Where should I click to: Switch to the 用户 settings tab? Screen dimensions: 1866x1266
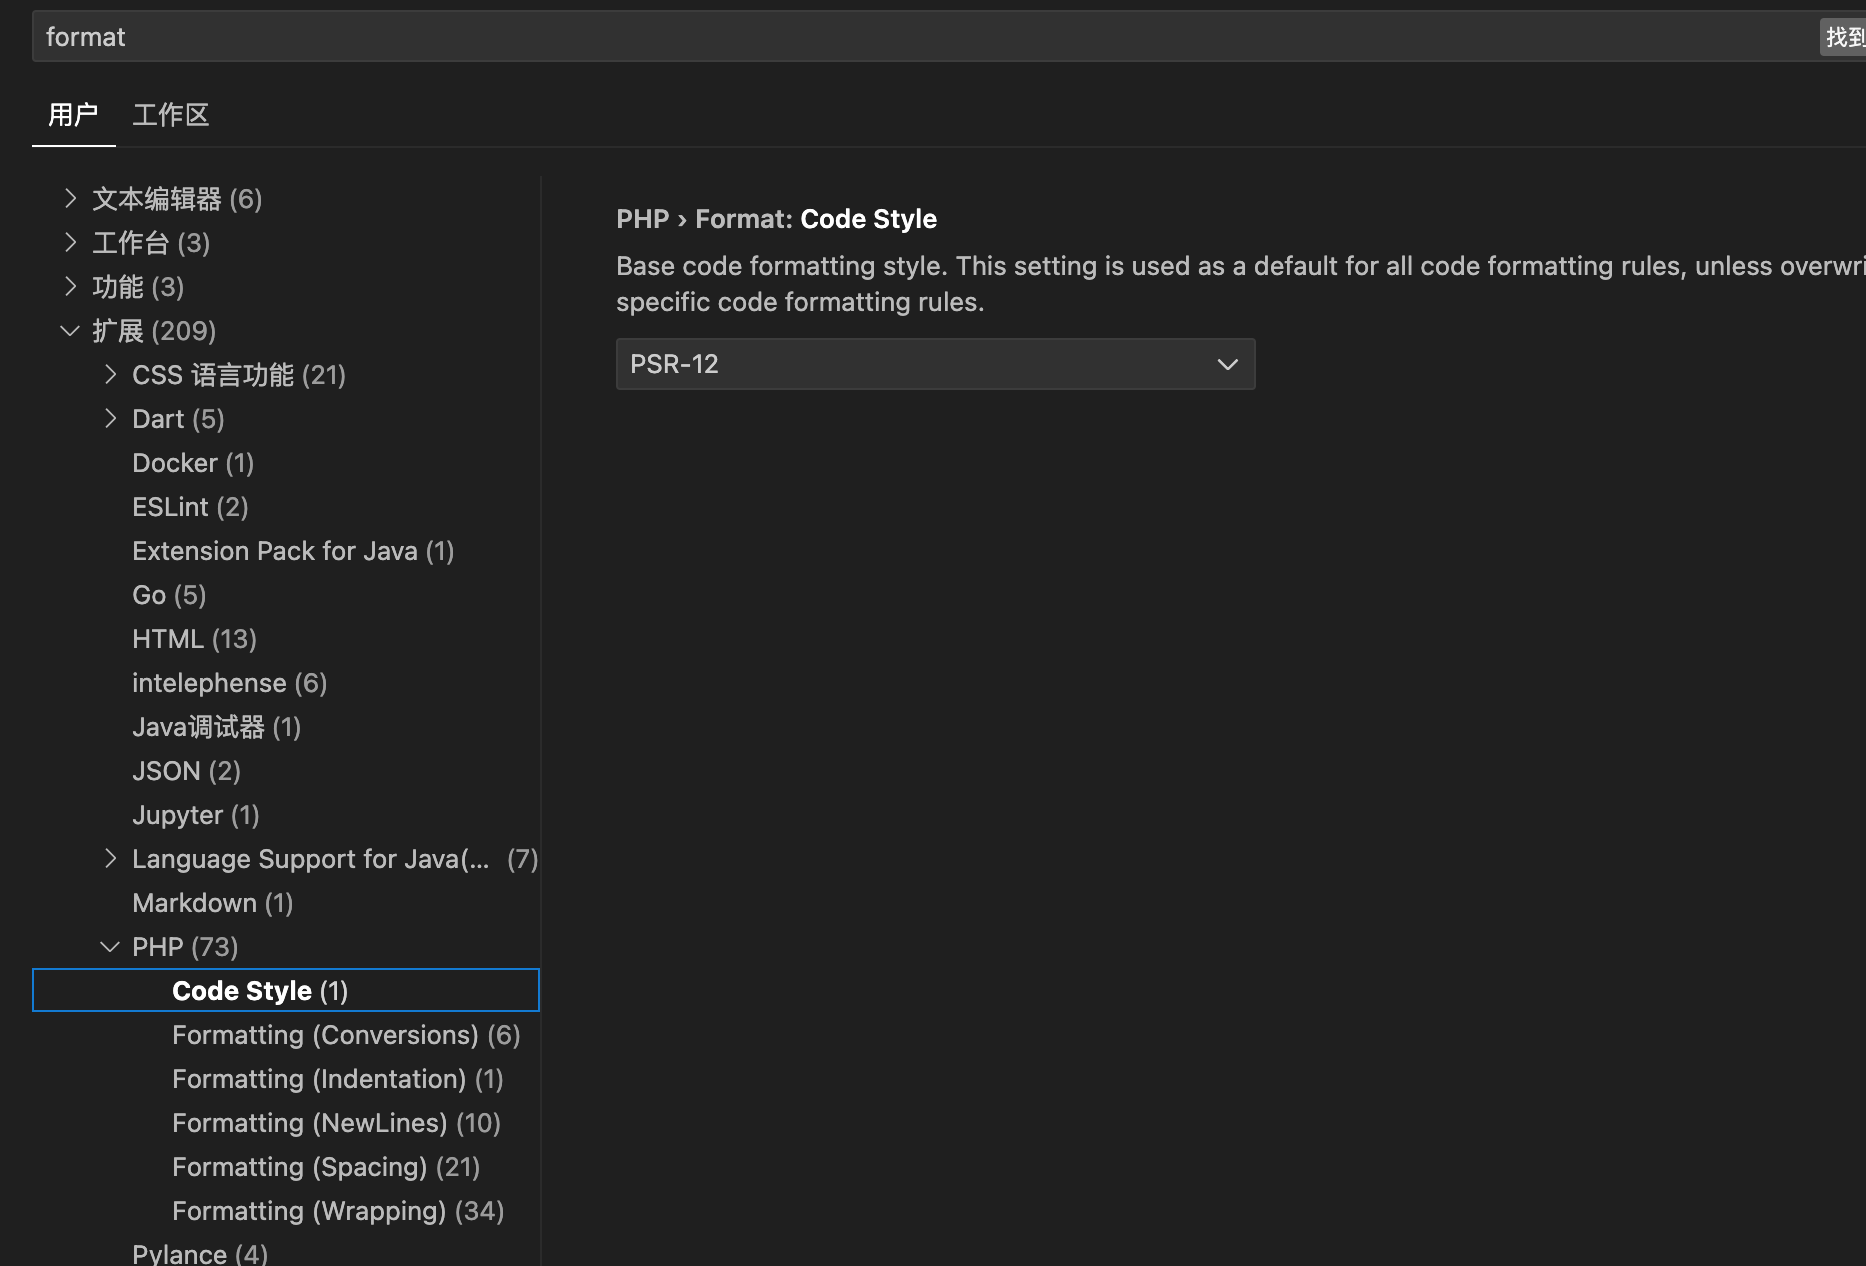tap(73, 116)
